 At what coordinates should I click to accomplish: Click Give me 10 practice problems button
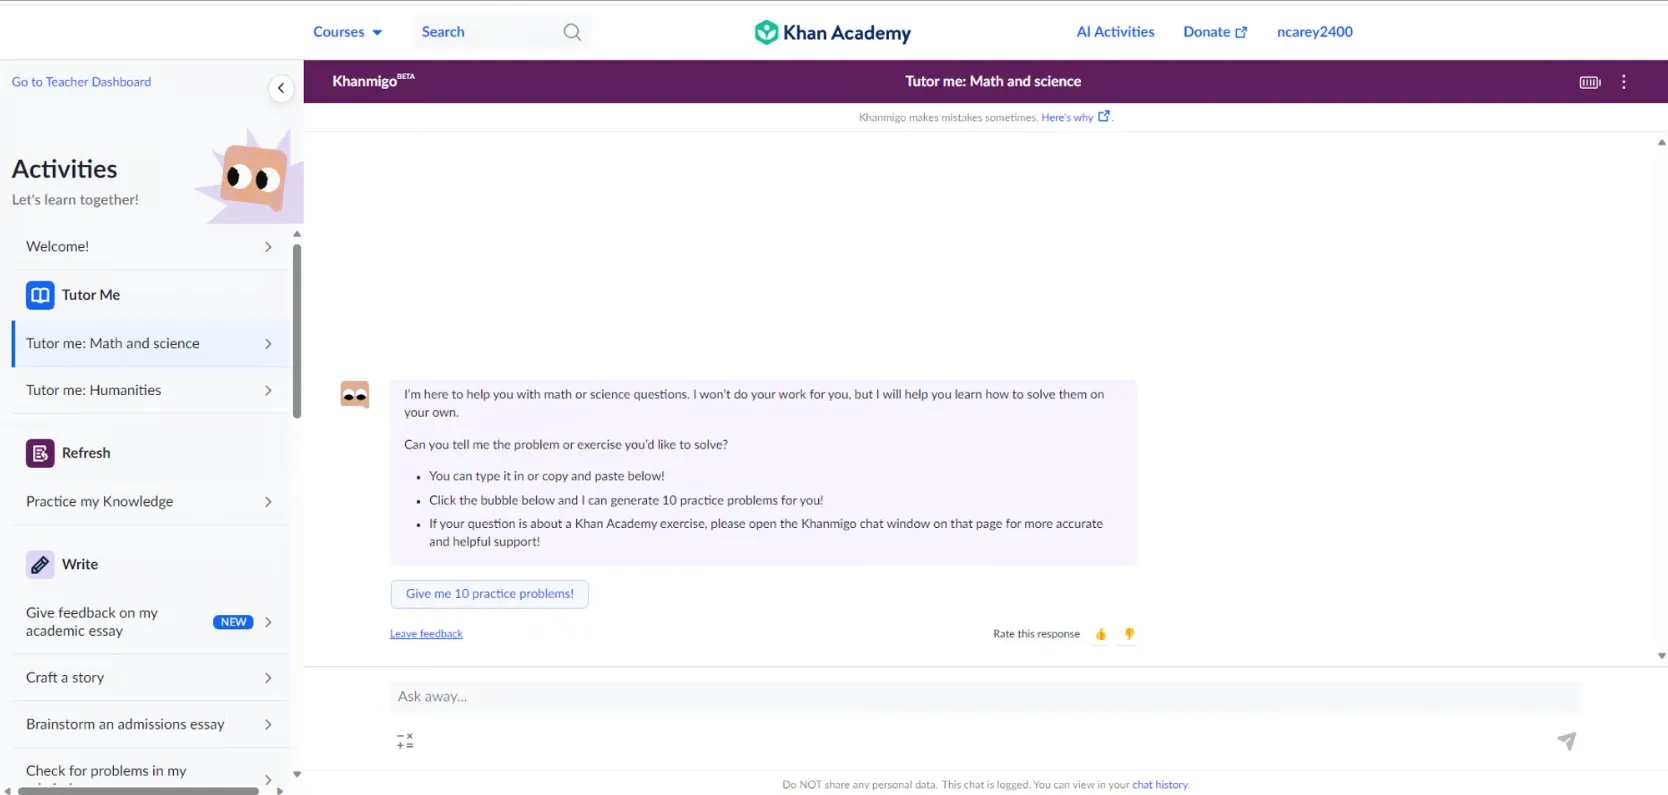(x=489, y=594)
